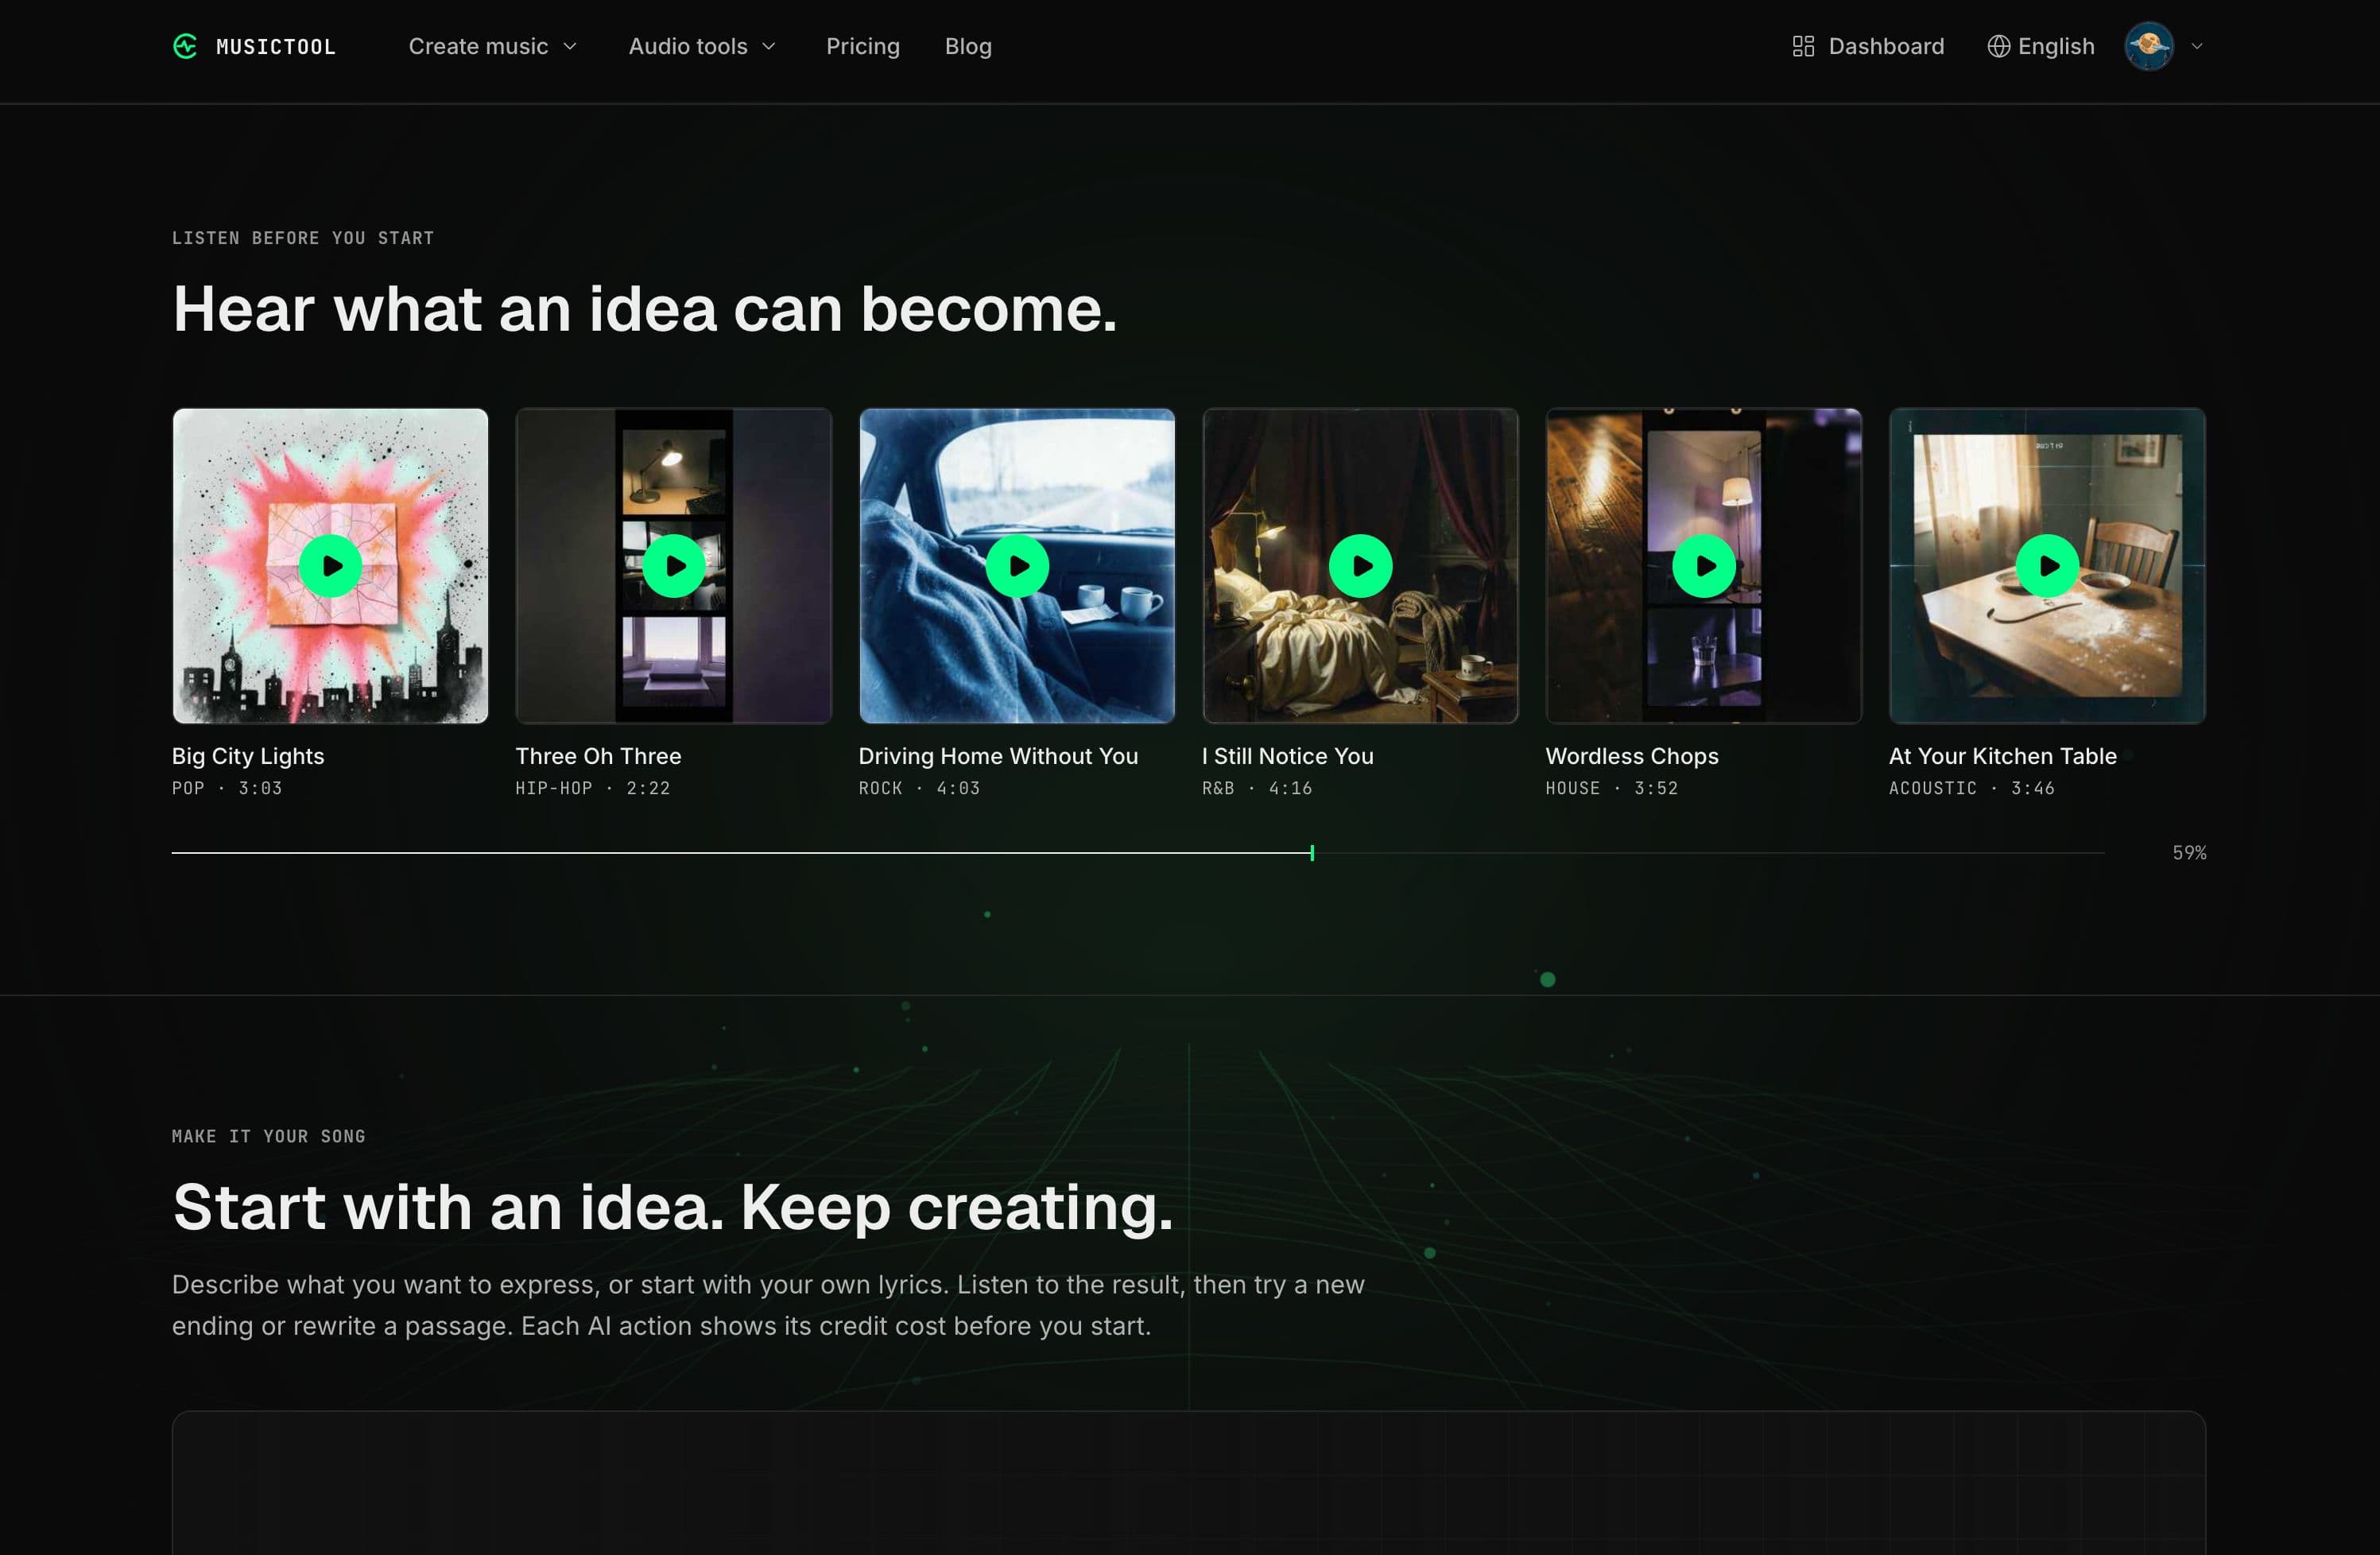Expand the Create music dropdown
The image size is (2380, 1555).
493,46
